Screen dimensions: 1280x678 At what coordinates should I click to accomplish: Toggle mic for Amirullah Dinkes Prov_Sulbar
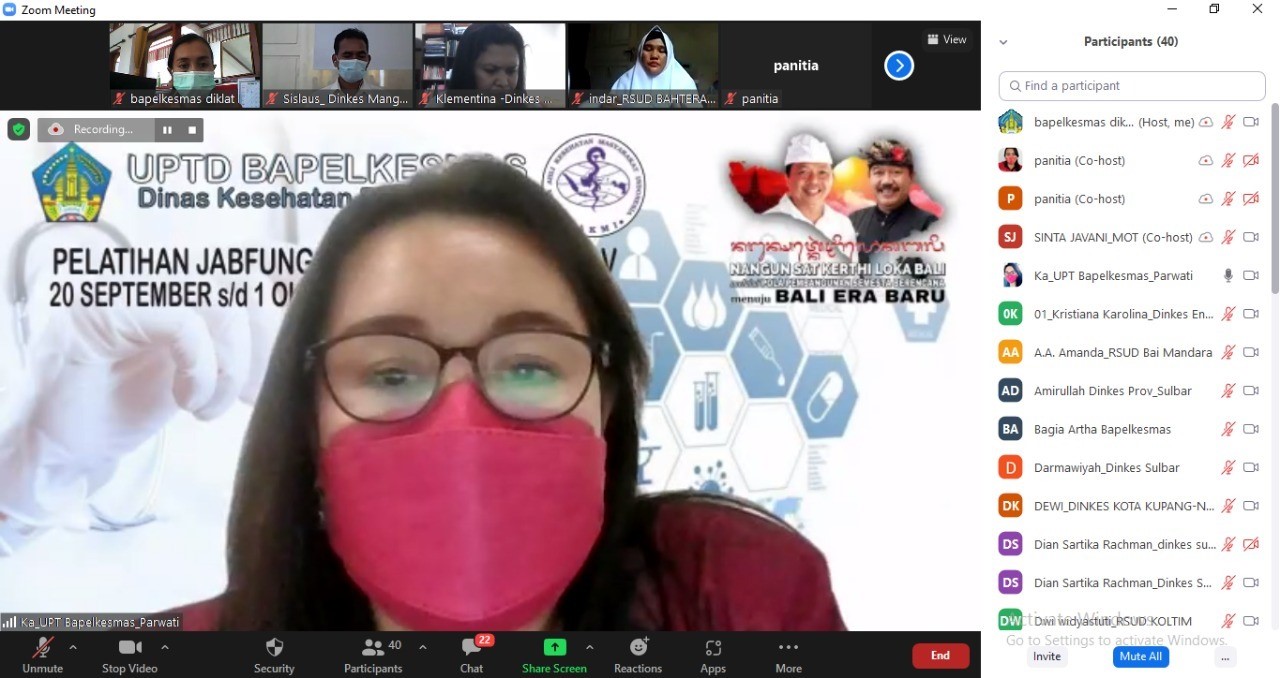pos(1228,391)
